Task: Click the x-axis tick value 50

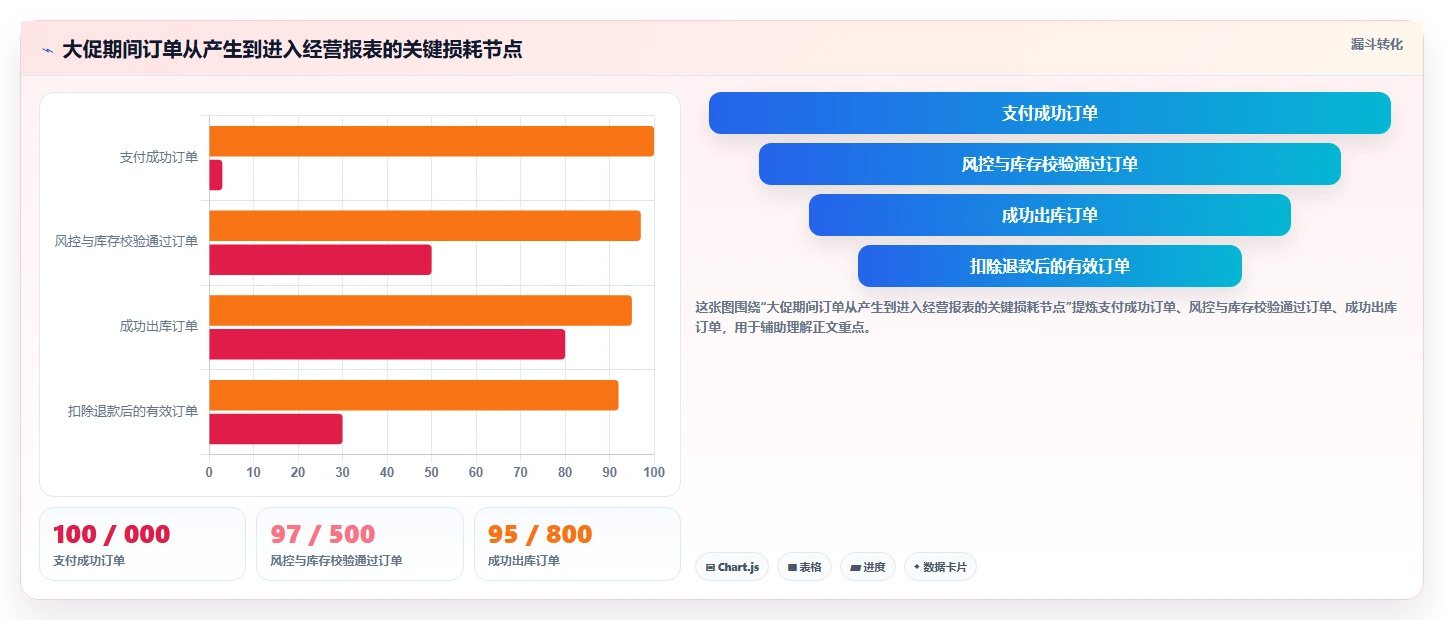Action: (x=431, y=472)
